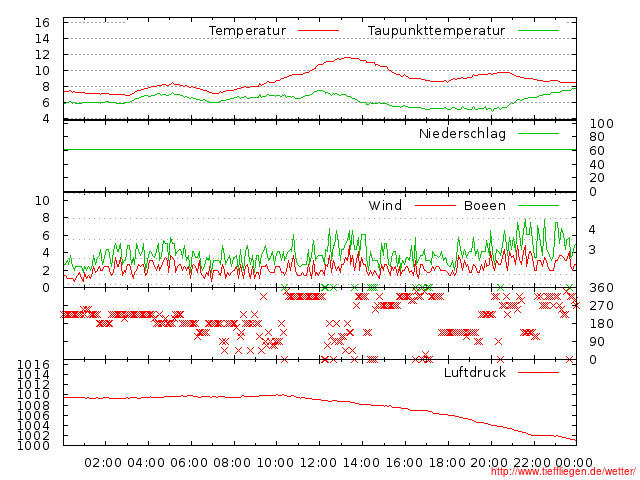640x480 pixels.
Task: Click the "80" precipitation axis value
Action: 597,137
